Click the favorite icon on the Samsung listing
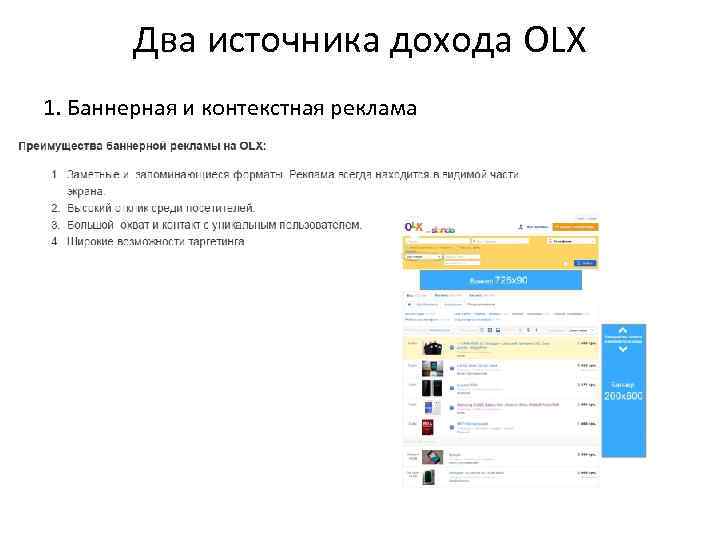 [x=452, y=407]
